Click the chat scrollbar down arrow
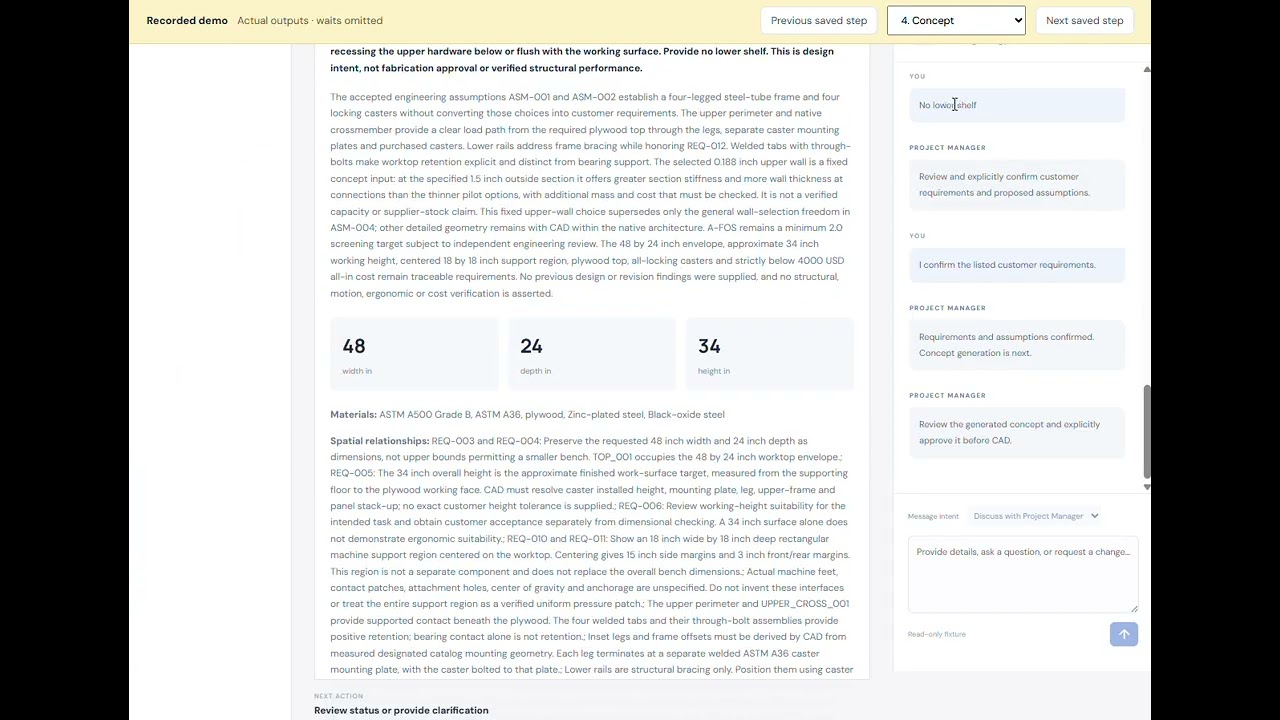The width and height of the screenshot is (1280, 720). click(1146, 486)
